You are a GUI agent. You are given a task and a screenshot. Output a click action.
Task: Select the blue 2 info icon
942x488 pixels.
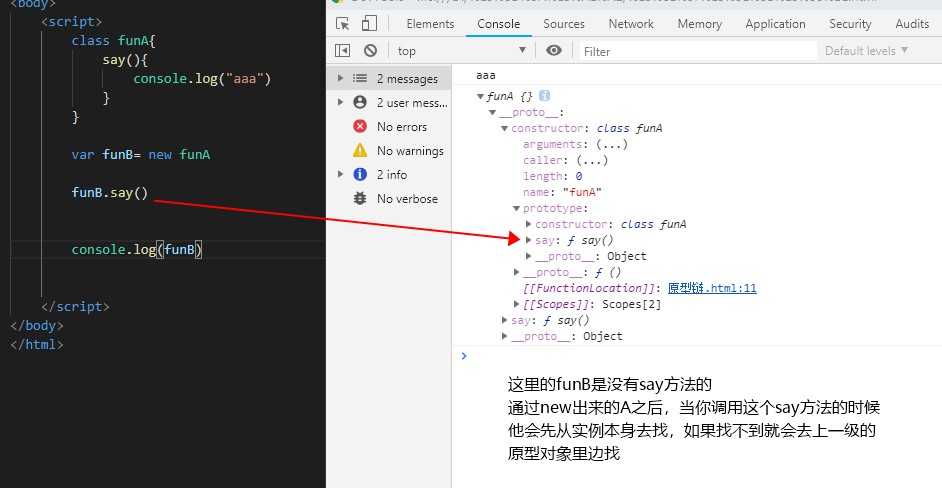coord(360,174)
